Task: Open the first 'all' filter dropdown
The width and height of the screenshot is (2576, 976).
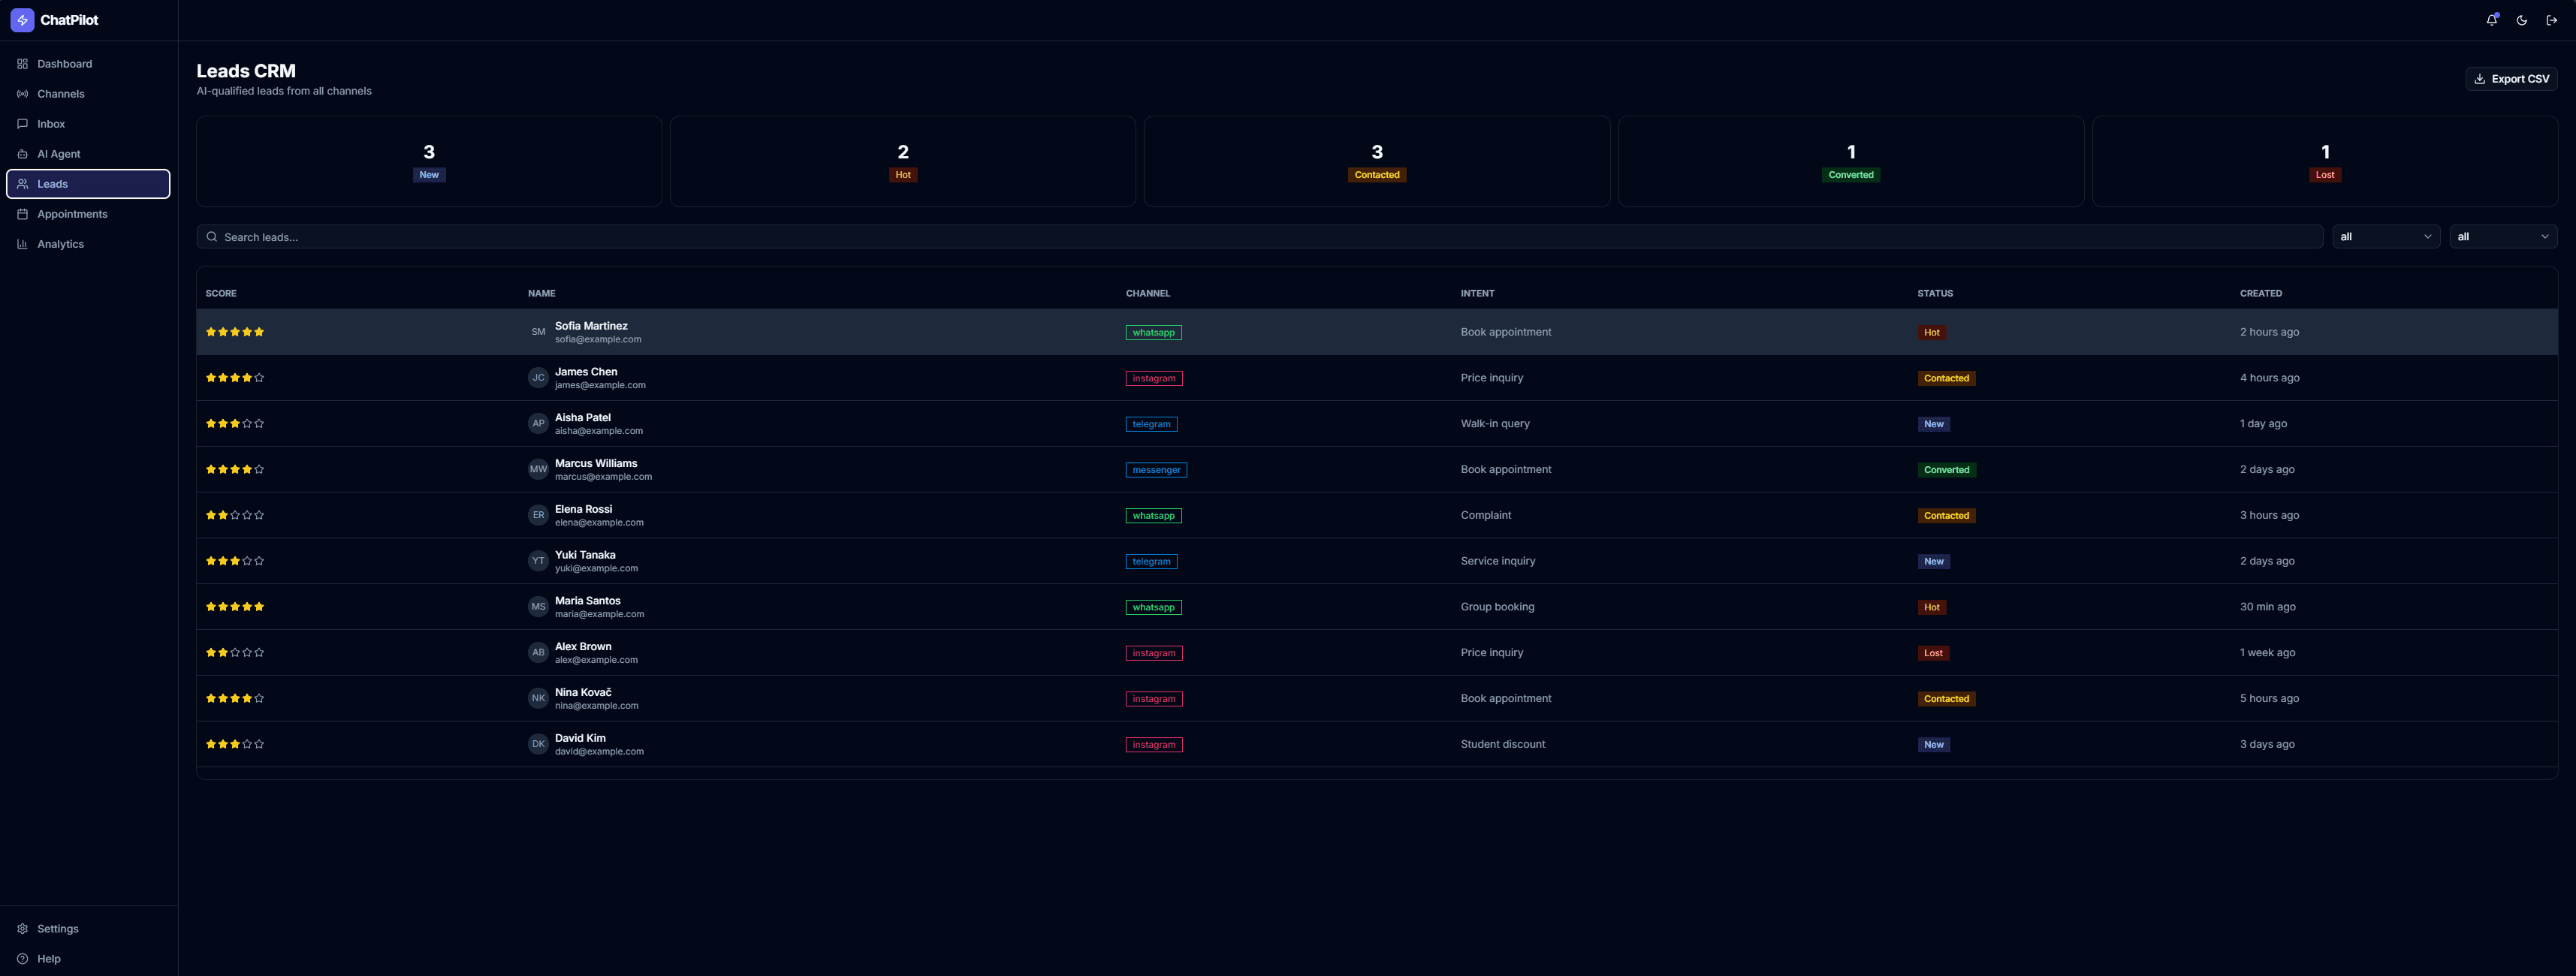Action: point(2386,237)
